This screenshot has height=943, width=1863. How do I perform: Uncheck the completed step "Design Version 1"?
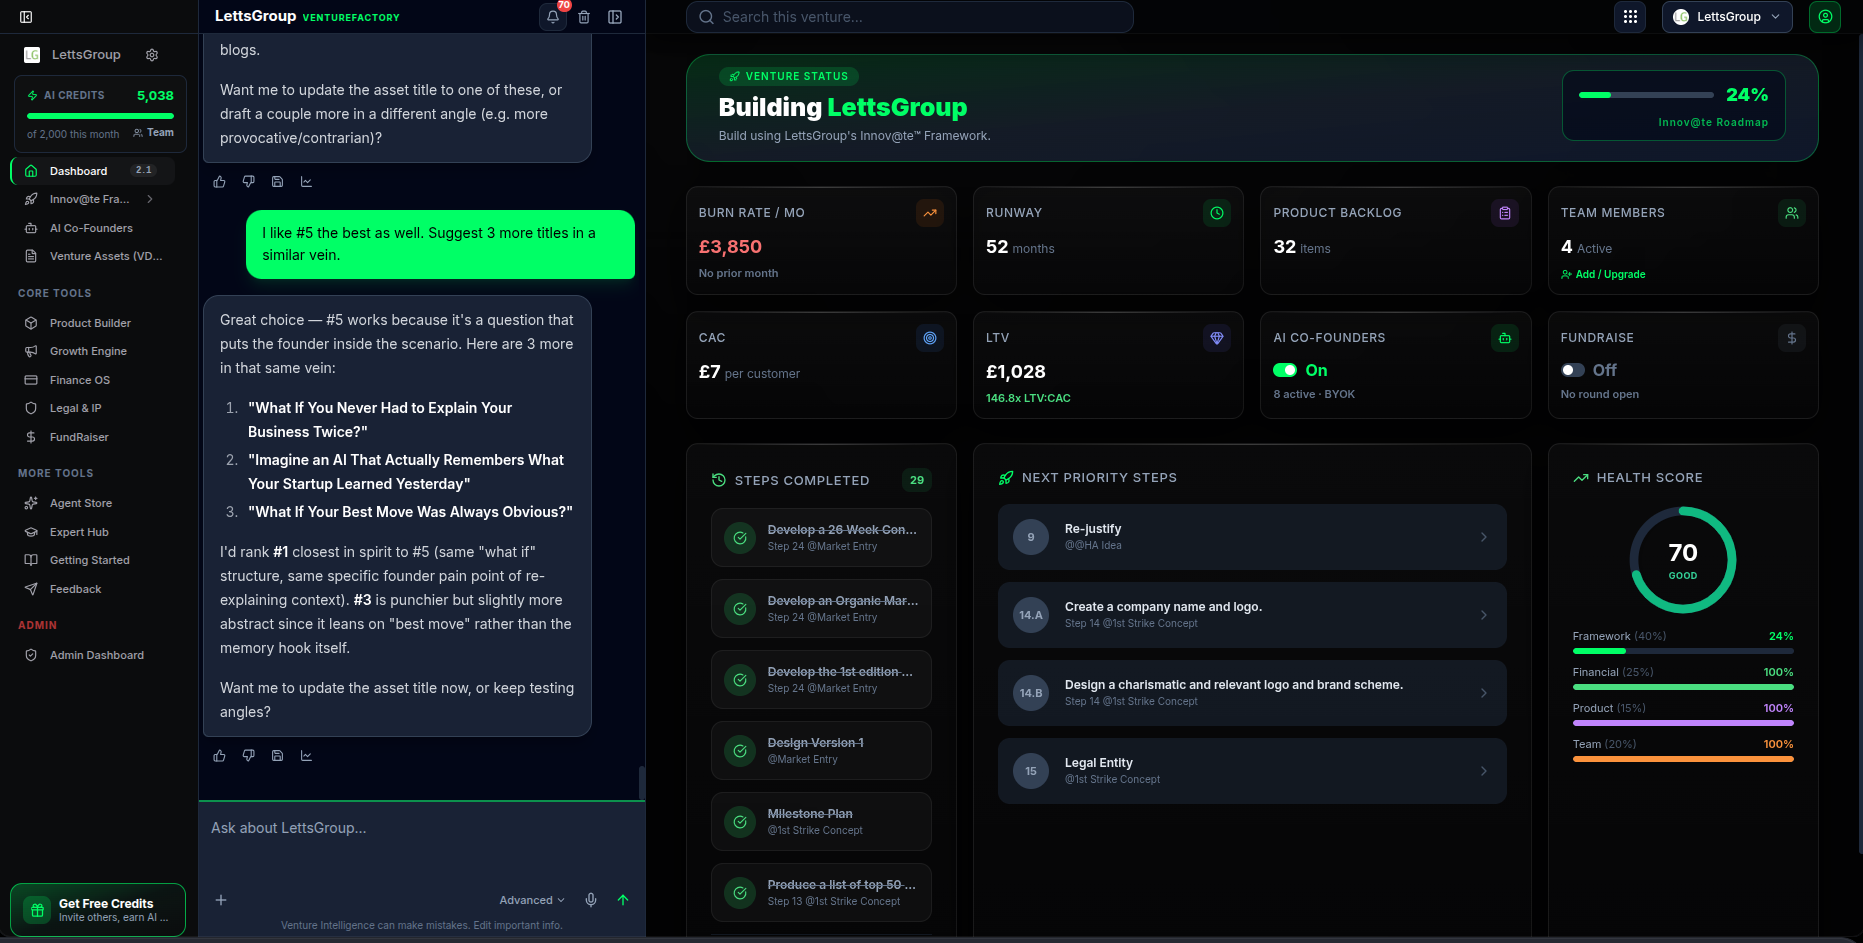point(740,751)
